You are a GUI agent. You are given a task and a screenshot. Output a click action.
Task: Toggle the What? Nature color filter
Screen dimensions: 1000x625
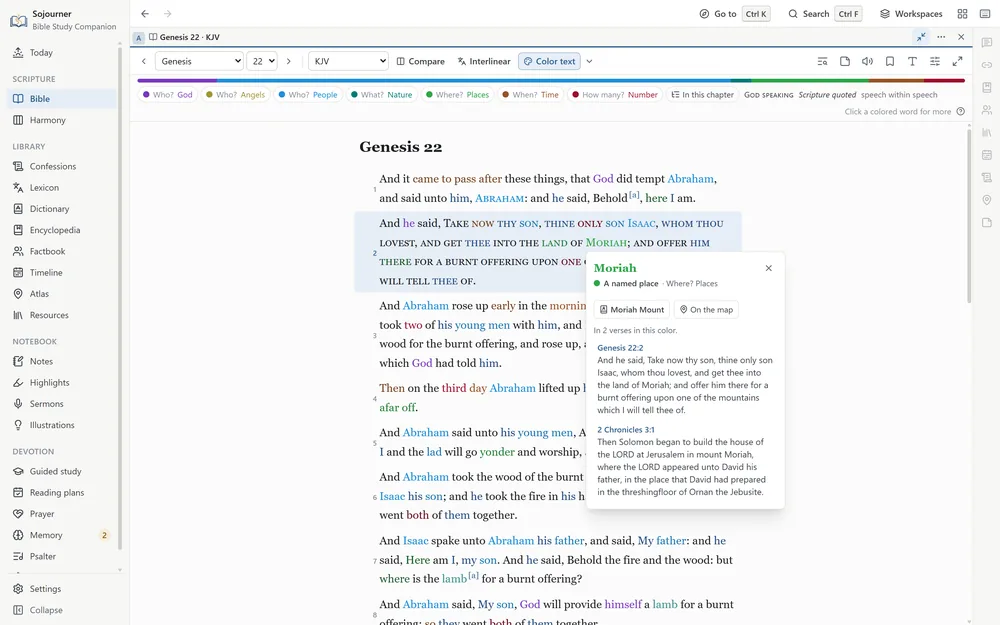(382, 94)
